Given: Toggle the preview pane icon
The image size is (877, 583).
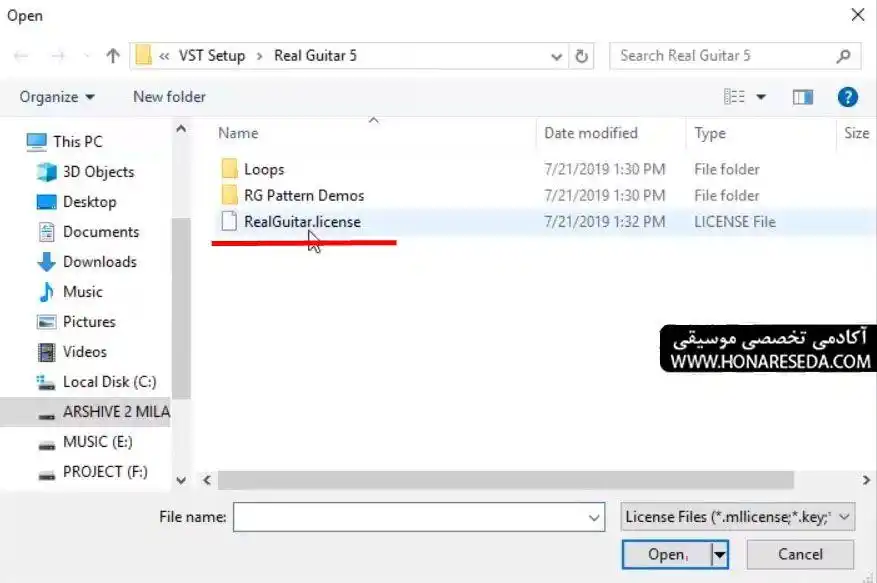Looking at the screenshot, I should pyautogui.click(x=803, y=97).
